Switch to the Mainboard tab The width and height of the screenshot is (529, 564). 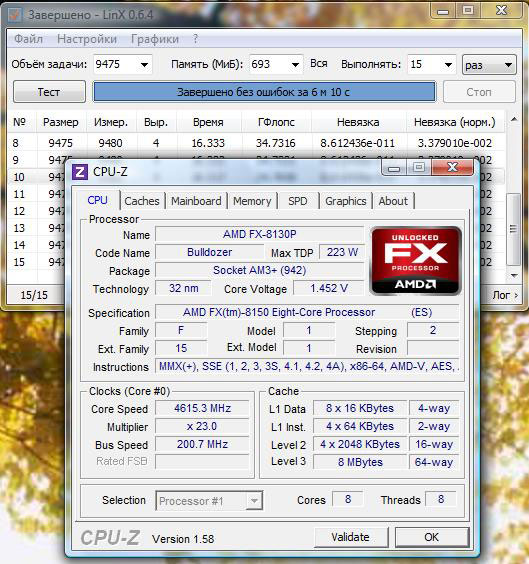tap(196, 201)
